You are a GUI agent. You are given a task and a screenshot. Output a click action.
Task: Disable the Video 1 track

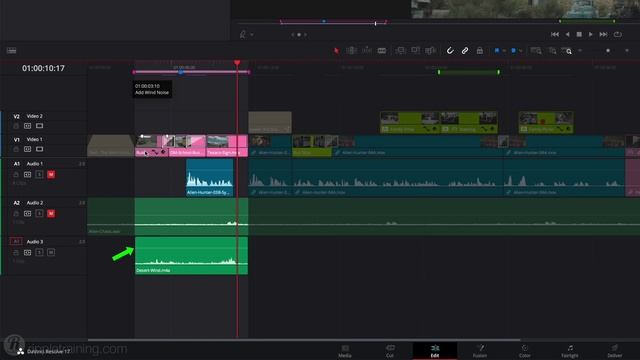coord(39,149)
